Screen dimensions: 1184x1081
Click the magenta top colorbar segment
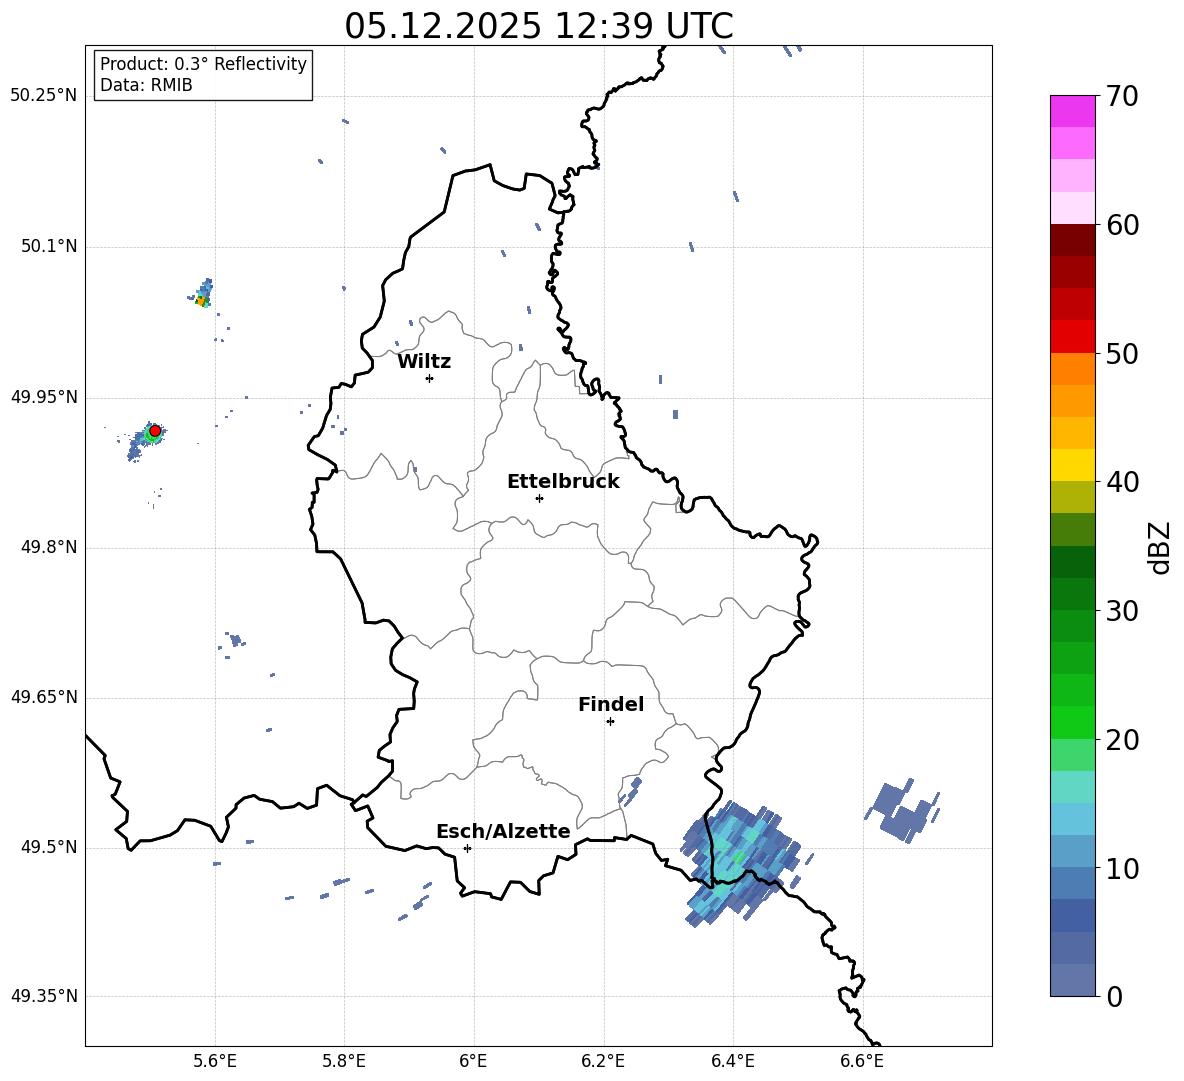(x=1072, y=111)
